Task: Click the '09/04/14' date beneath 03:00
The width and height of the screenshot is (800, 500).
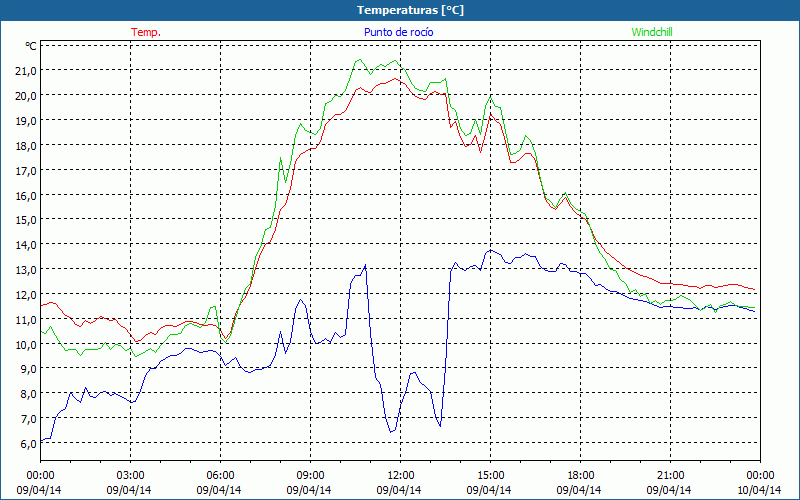Action: click(129, 490)
